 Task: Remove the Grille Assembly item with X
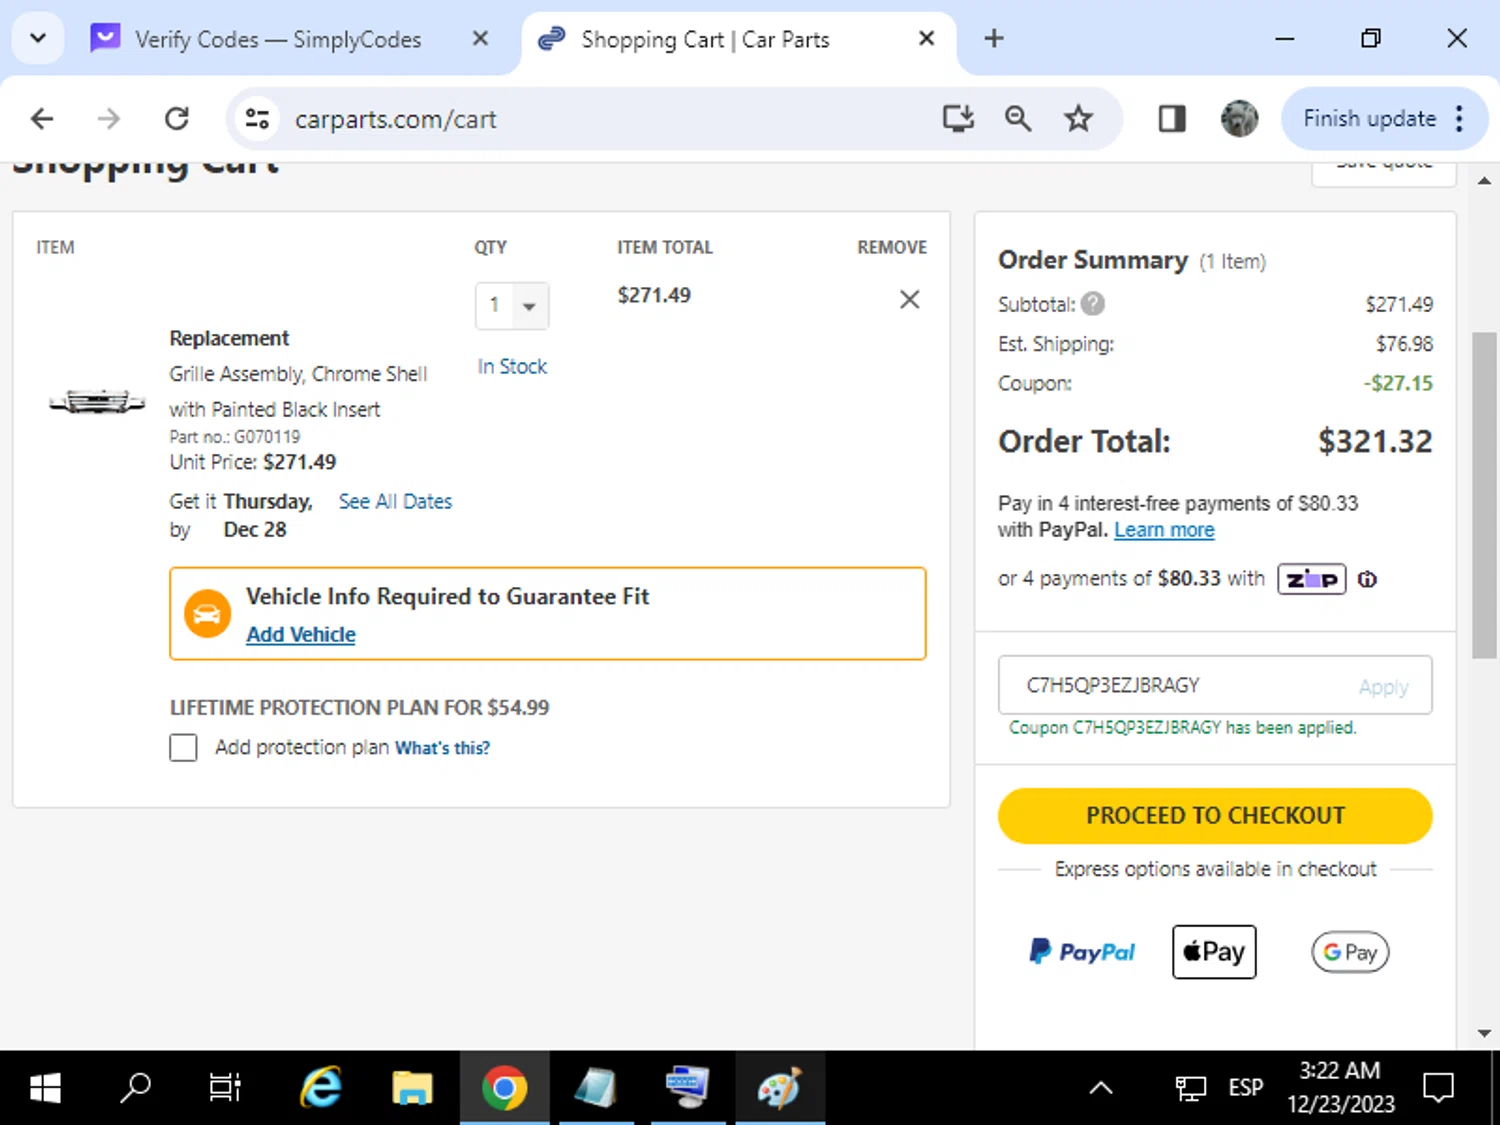click(909, 299)
